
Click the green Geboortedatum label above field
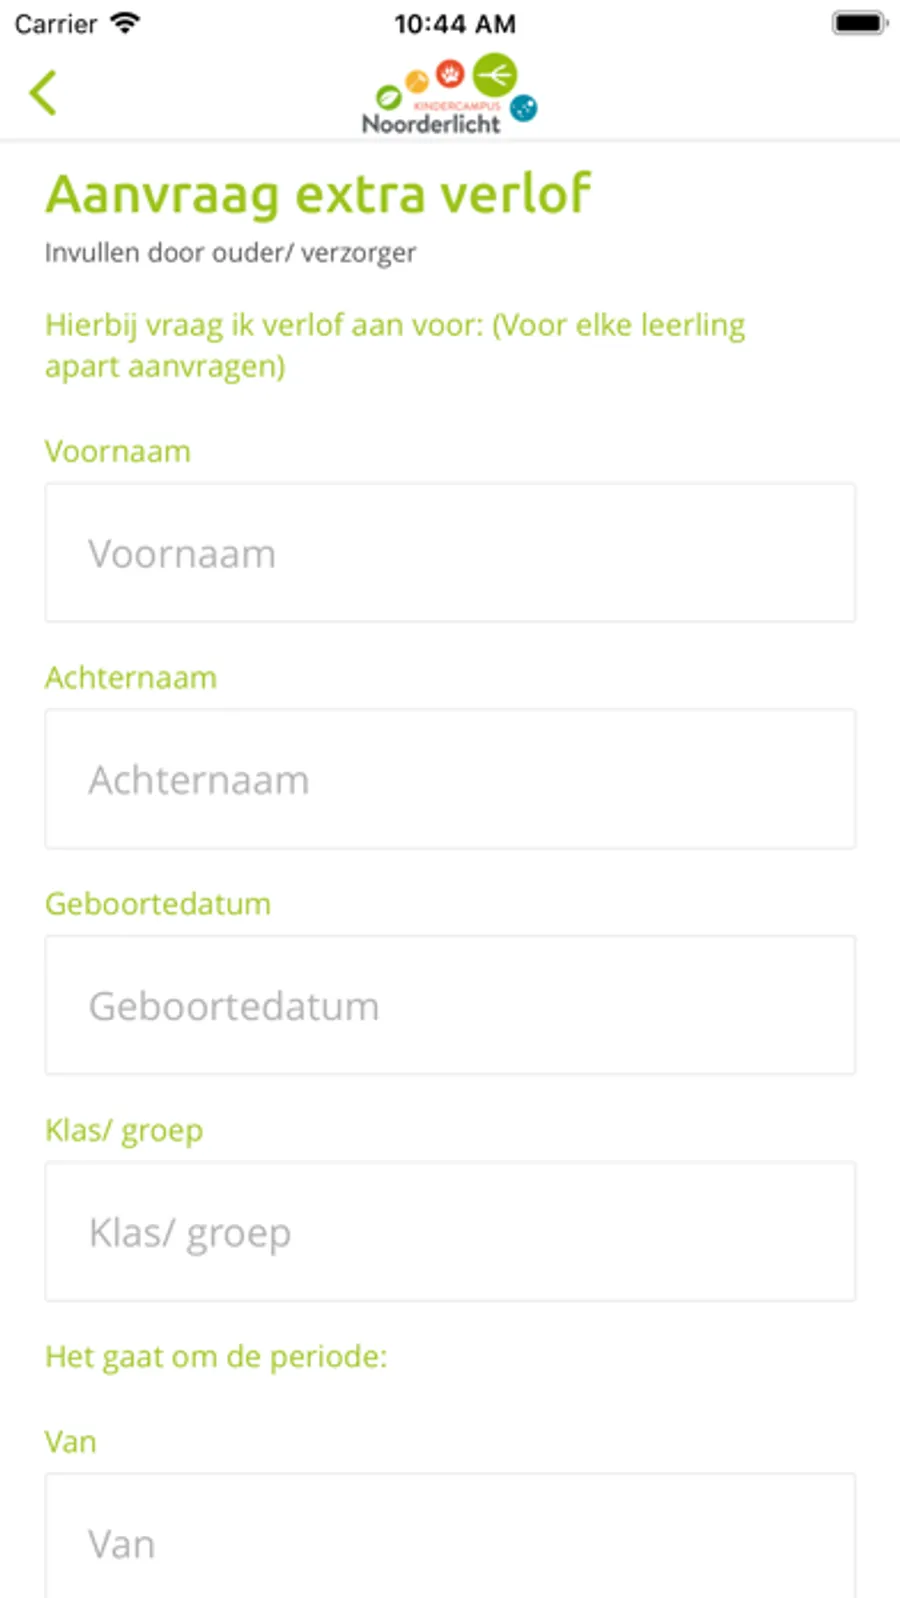click(158, 904)
